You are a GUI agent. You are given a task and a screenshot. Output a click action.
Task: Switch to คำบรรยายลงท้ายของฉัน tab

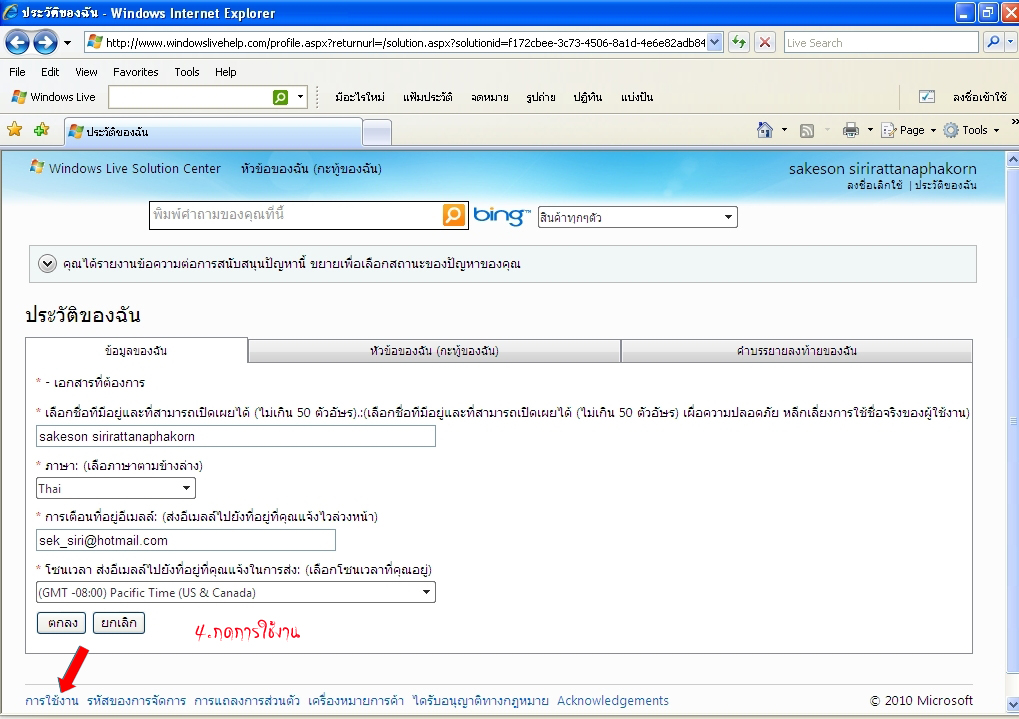coord(797,351)
